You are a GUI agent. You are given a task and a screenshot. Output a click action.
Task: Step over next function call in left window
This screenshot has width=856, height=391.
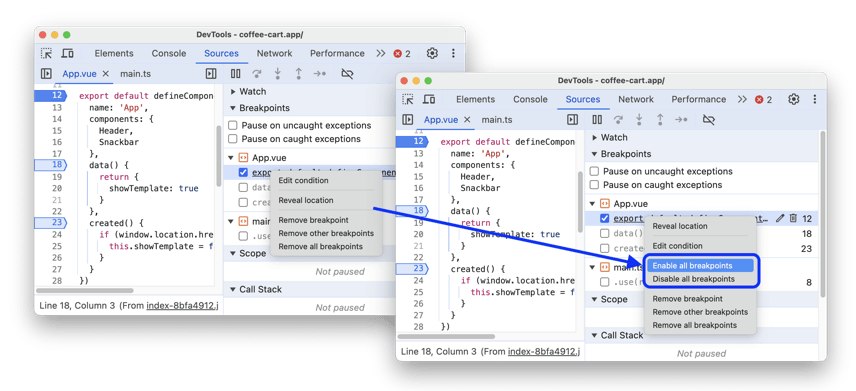(x=257, y=74)
